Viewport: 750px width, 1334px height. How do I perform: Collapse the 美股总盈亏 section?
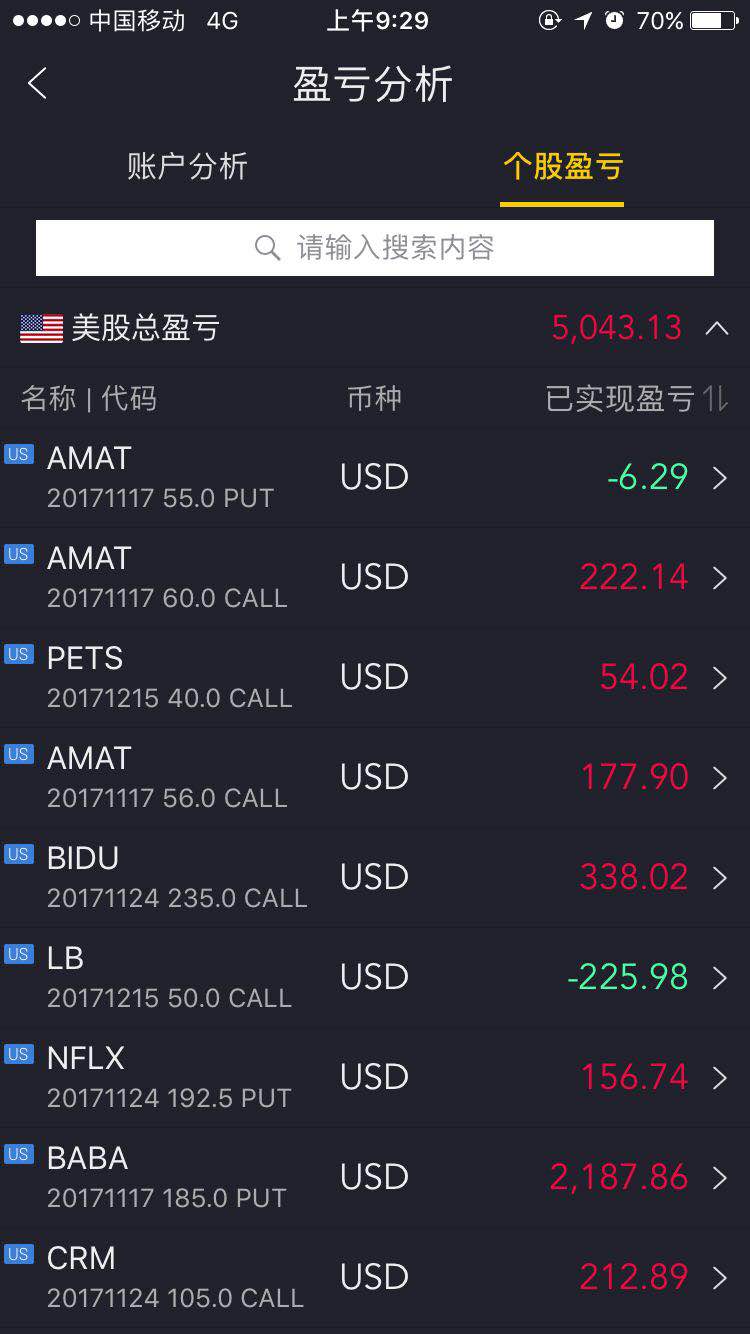717,328
